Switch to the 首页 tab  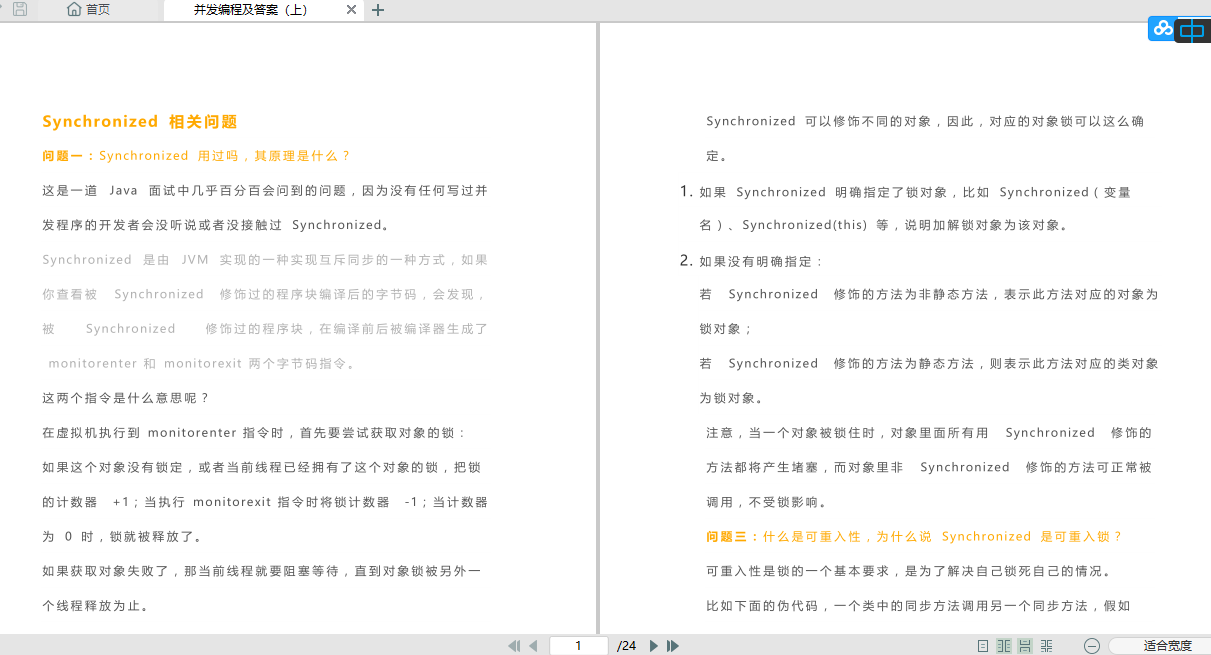(x=90, y=9)
